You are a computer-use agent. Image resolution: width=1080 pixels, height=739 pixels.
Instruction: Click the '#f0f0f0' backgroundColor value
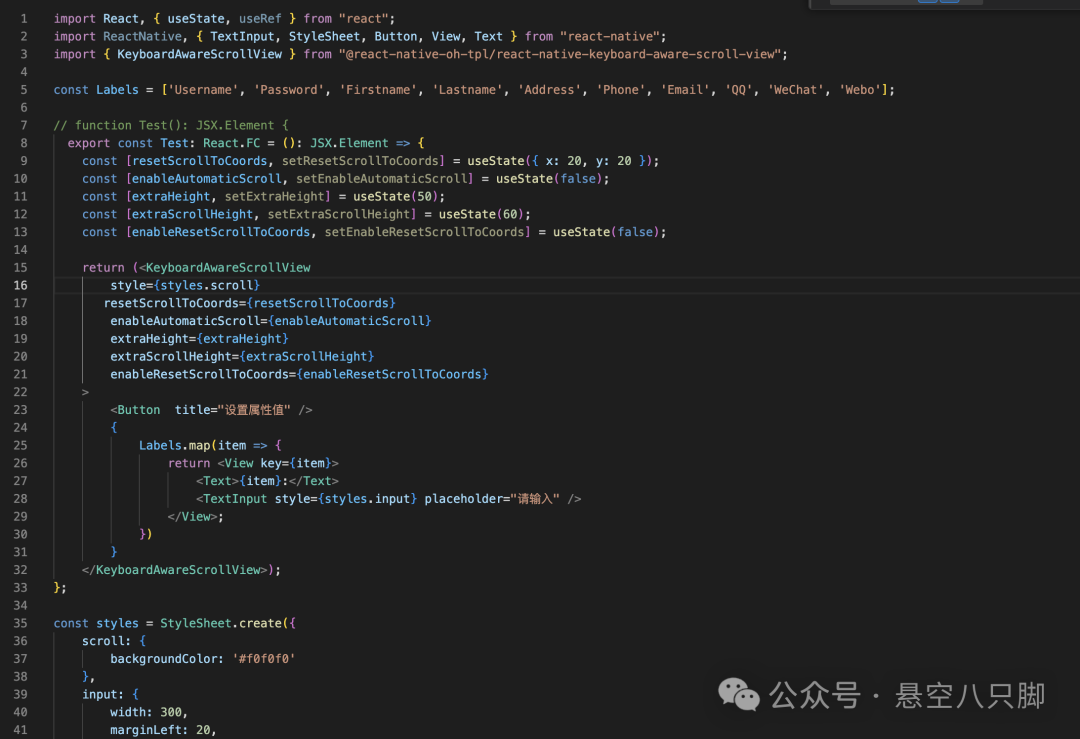point(264,659)
